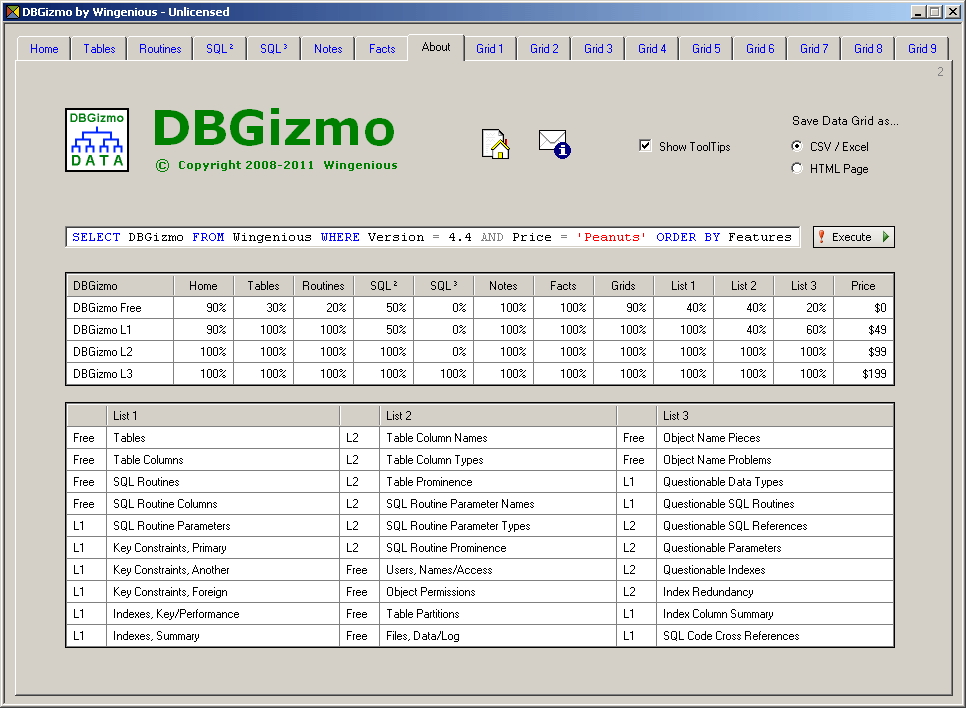Click the Price column header
This screenshot has width=966, height=708.
click(863, 285)
